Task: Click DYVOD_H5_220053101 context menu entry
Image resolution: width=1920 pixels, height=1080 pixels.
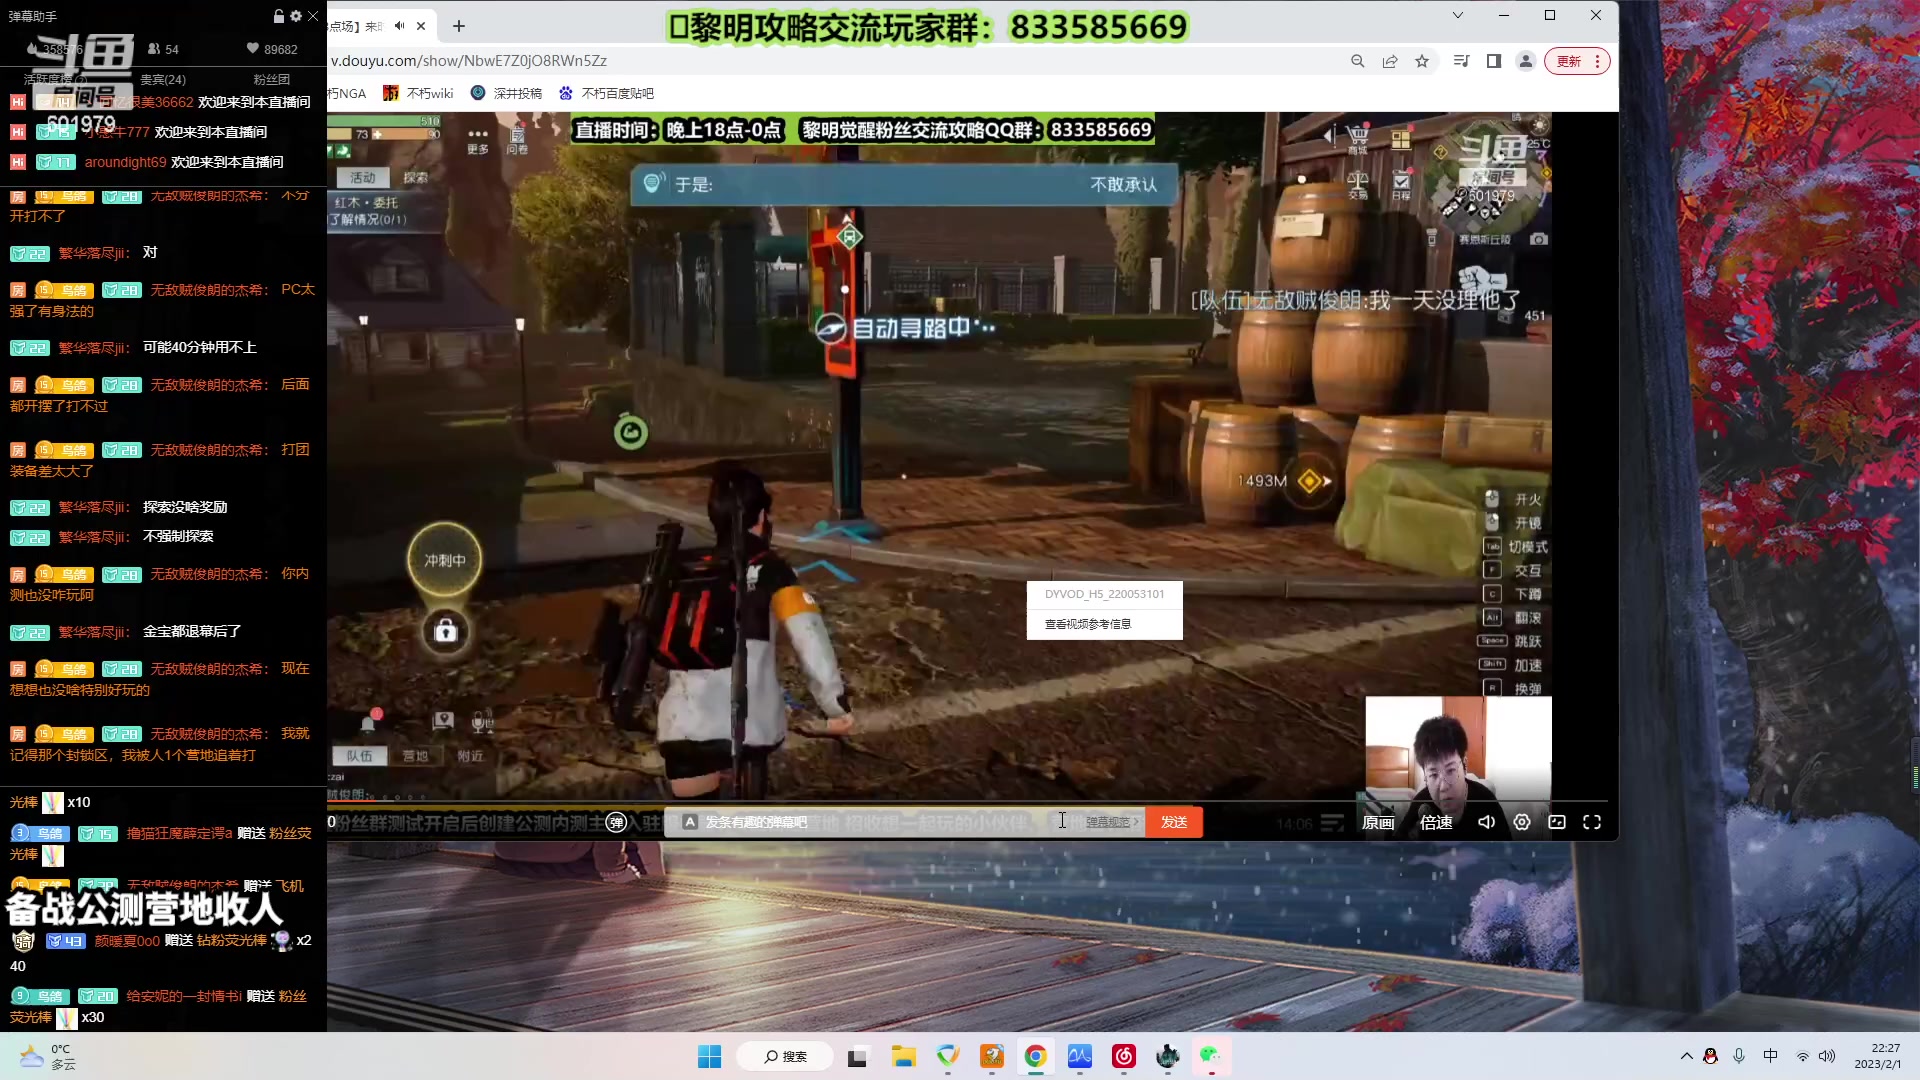Action: 1104,594
